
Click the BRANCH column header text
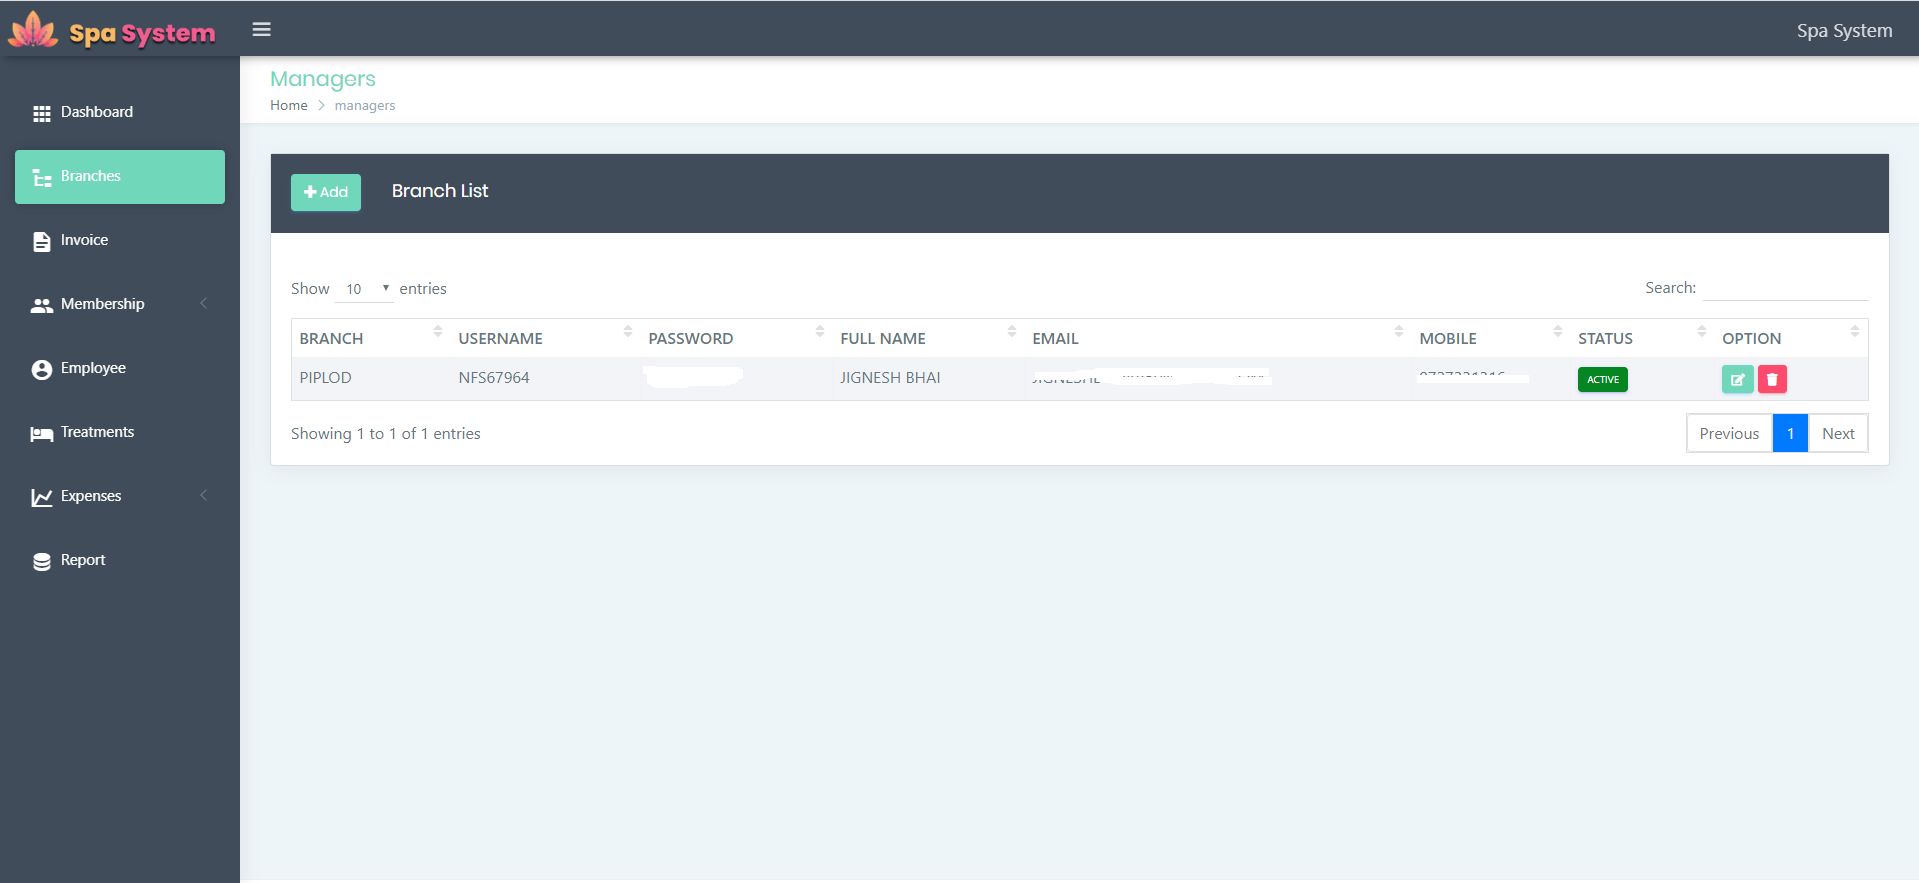[331, 338]
